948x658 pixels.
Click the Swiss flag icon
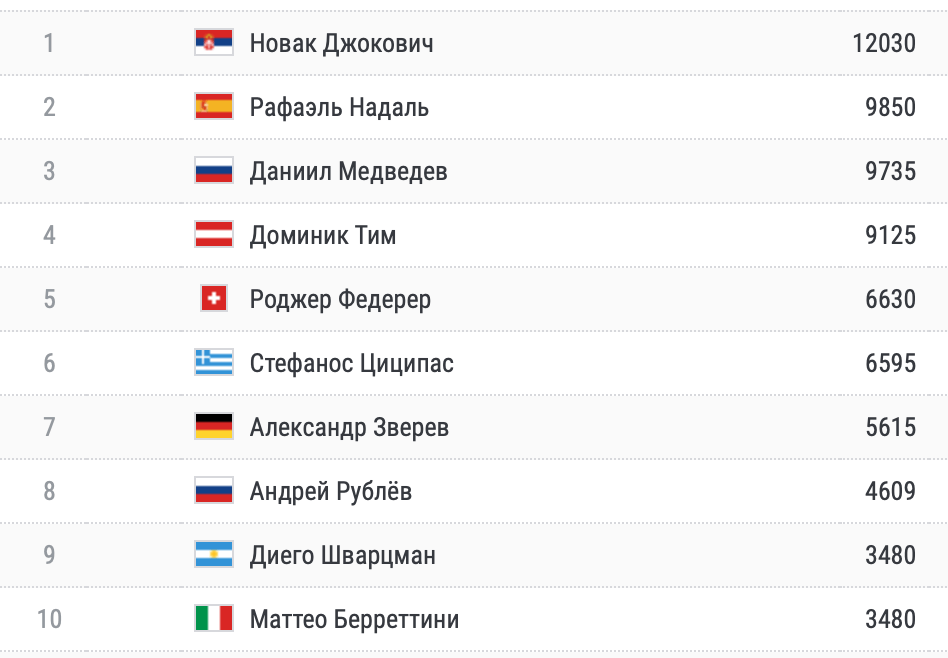coord(214,298)
